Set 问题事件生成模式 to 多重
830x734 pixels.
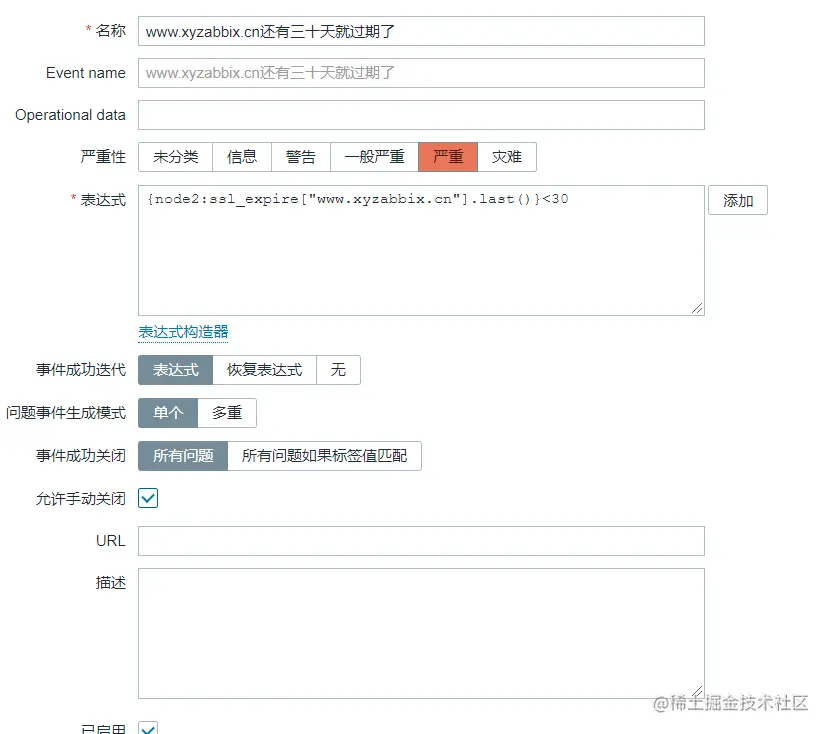pyautogui.click(x=227, y=413)
